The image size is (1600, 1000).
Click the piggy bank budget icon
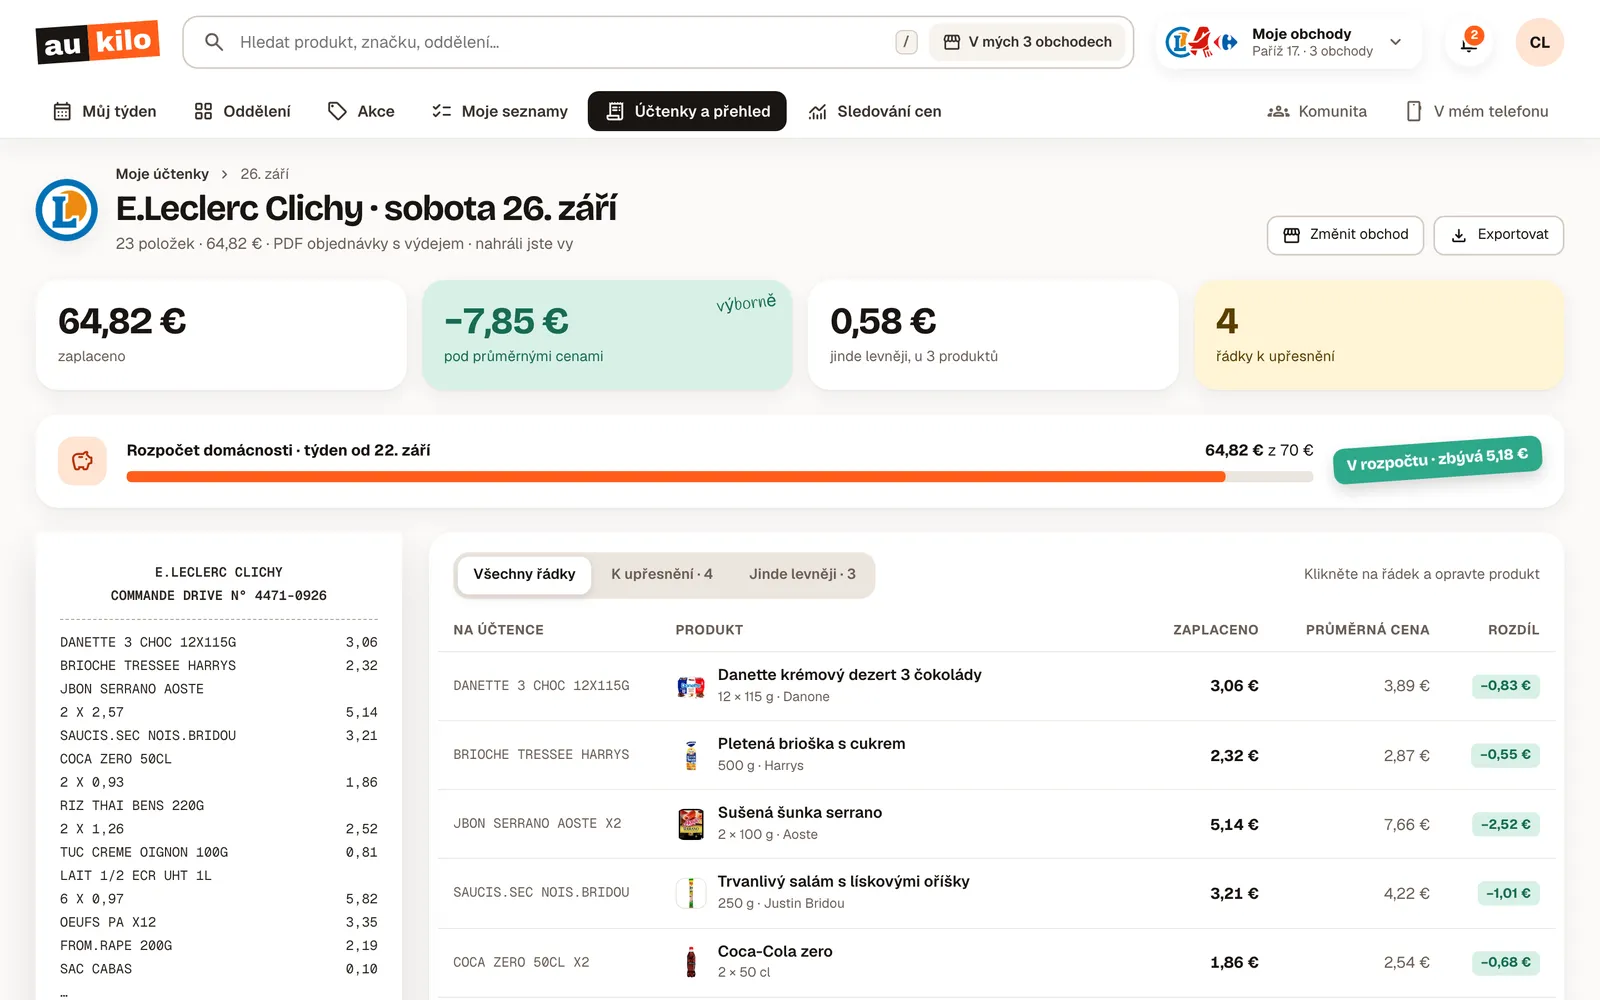pos(82,461)
